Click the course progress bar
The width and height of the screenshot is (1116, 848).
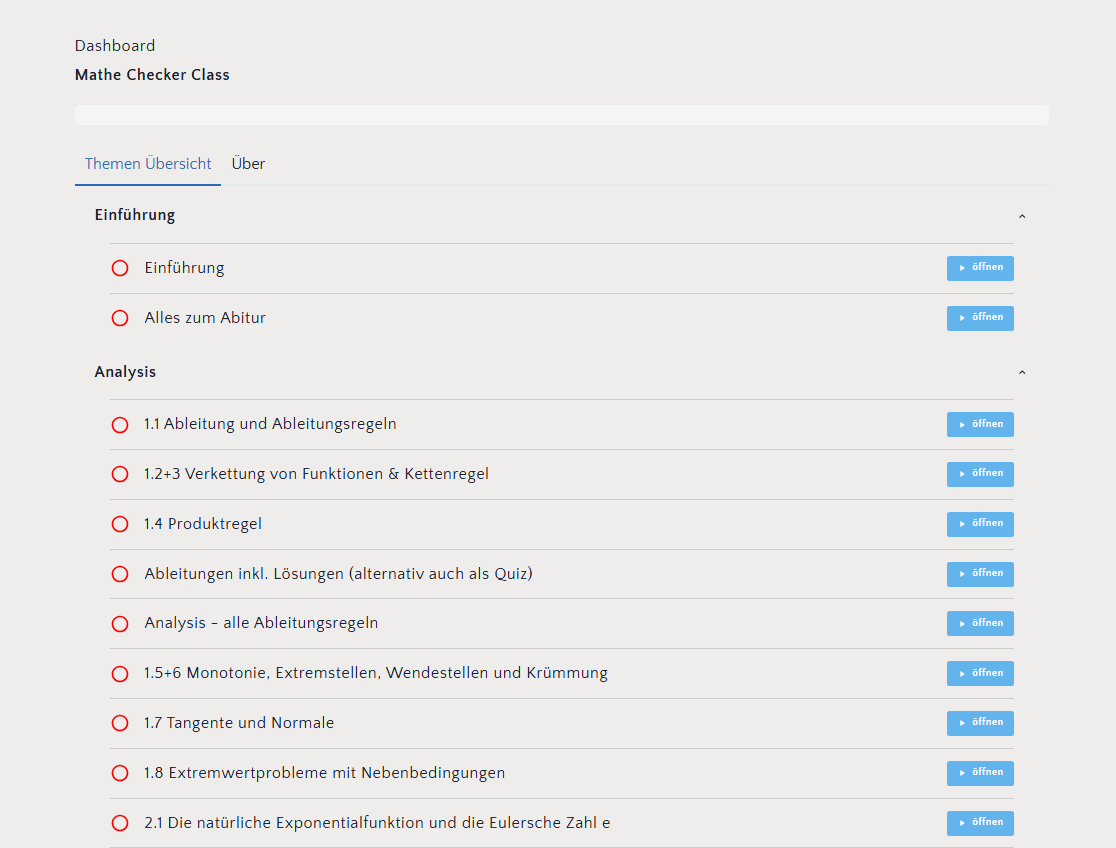point(561,115)
